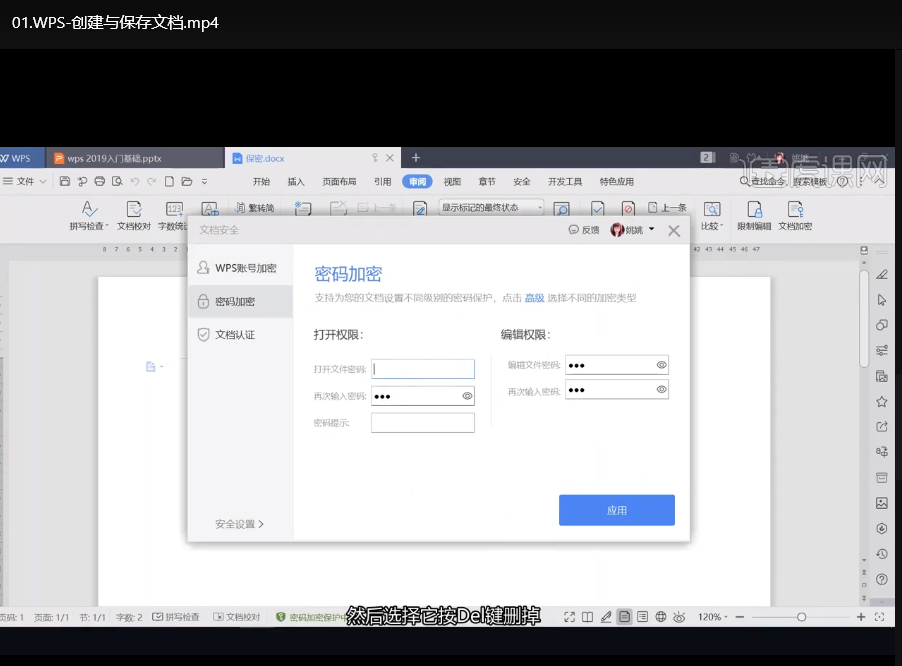Open the 显示标记的最终状态 dropdown
The image size is (902, 666).
point(491,208)
